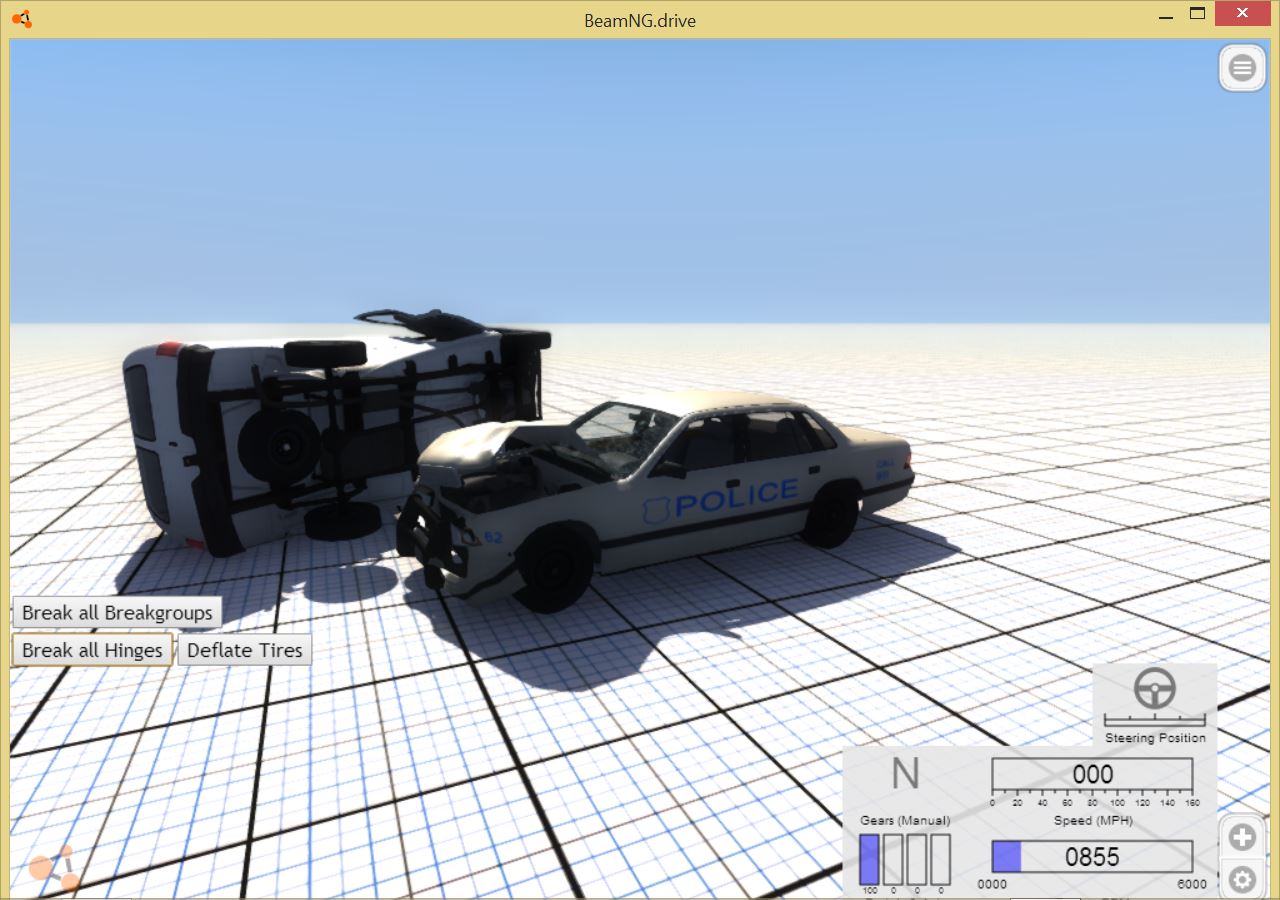The image size is (1280, 900).
Task: Click the POLICE text on the car
Action: (x=736, y=497)
